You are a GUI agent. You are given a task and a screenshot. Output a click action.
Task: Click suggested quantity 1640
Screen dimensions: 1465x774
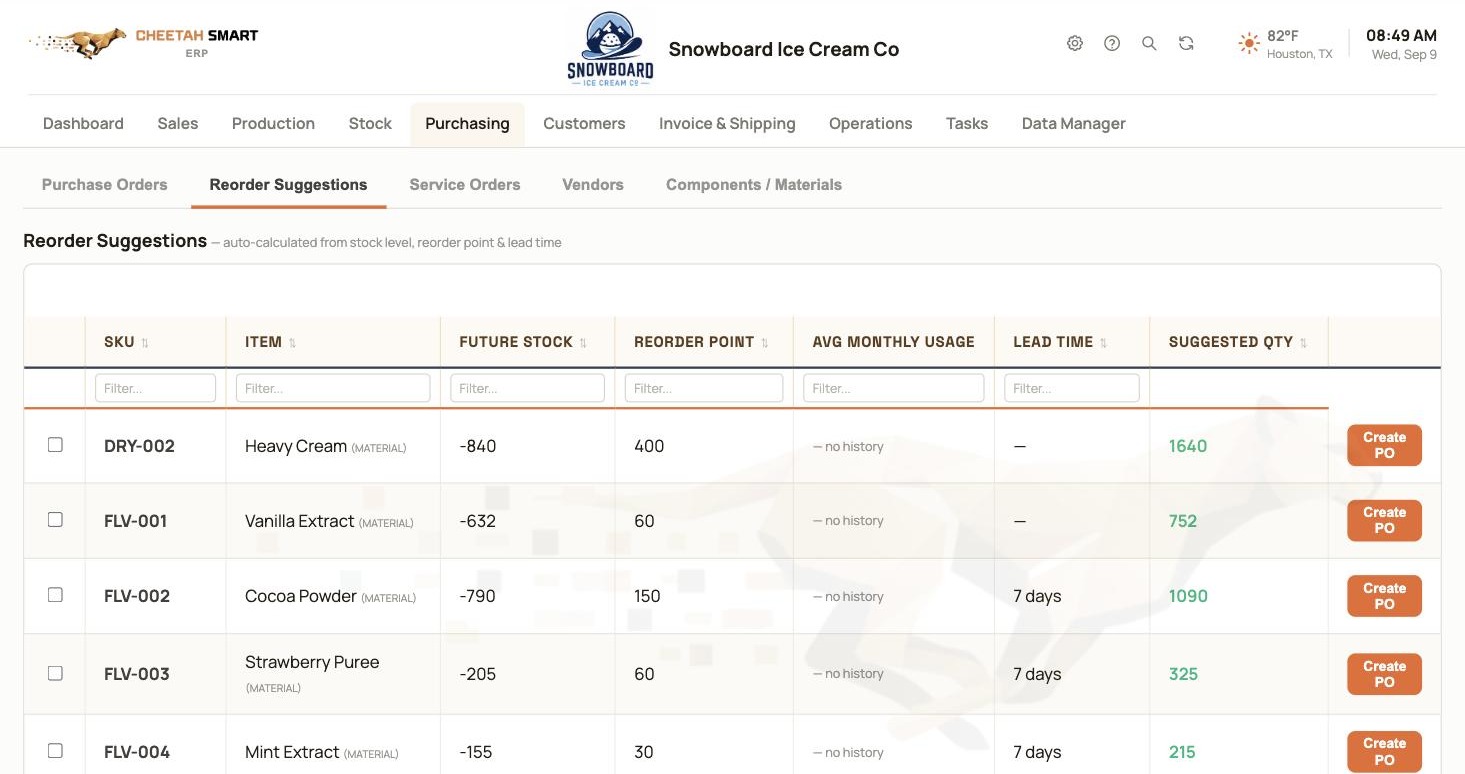point(1188,446)
